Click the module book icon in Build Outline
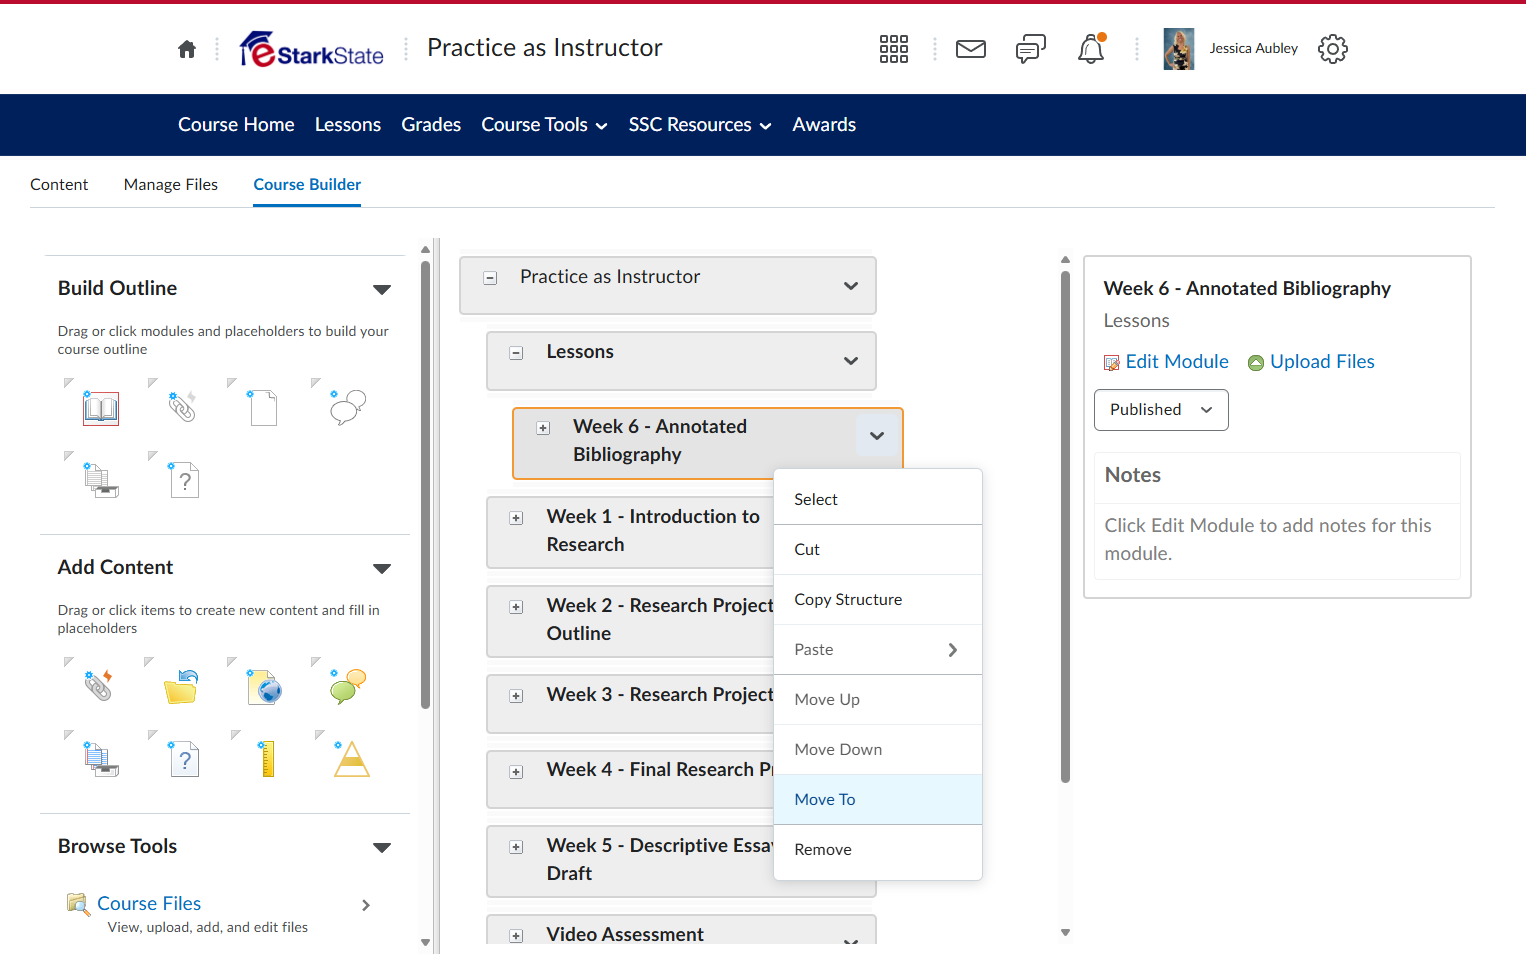The height and width of the screenshot is (954, 1526). [101, 408]
